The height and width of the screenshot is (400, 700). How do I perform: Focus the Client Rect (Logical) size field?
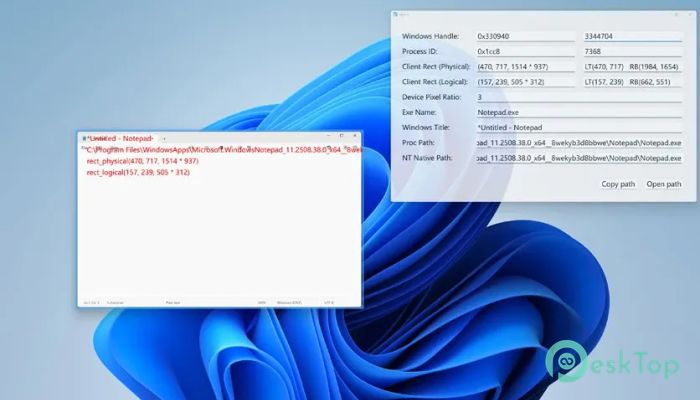(525, 82)
